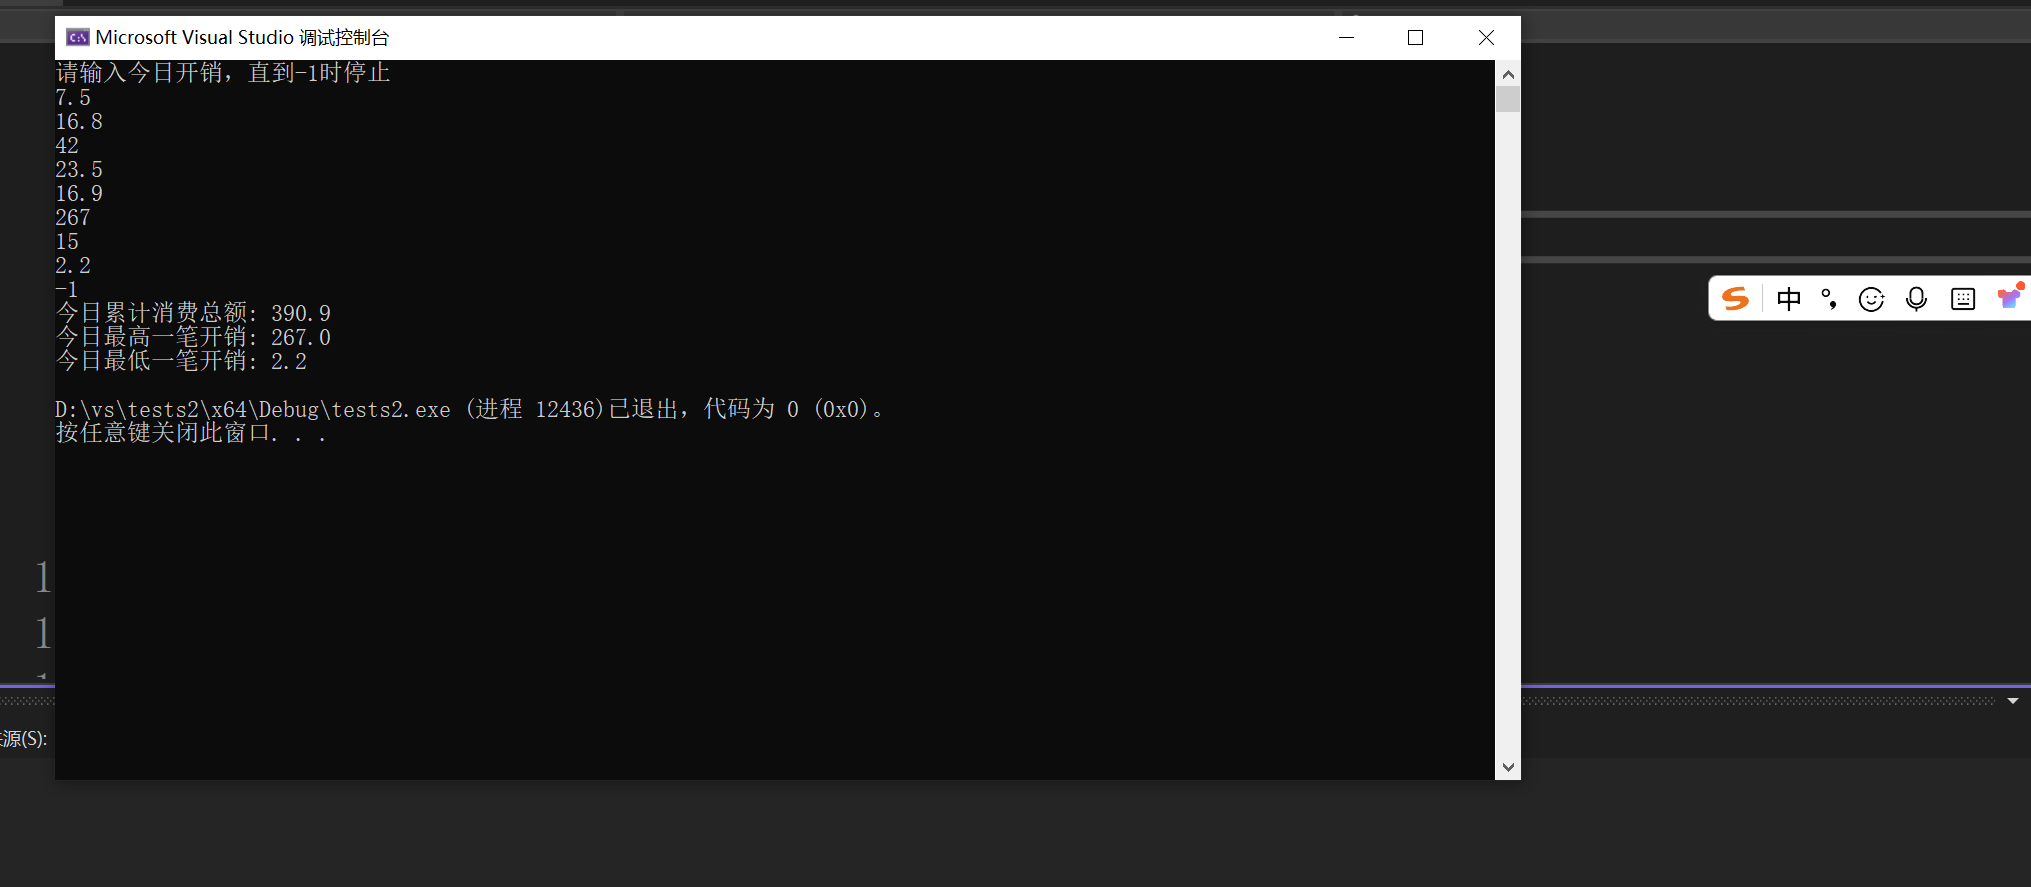Click the input value 7.5

coord(73,98)
